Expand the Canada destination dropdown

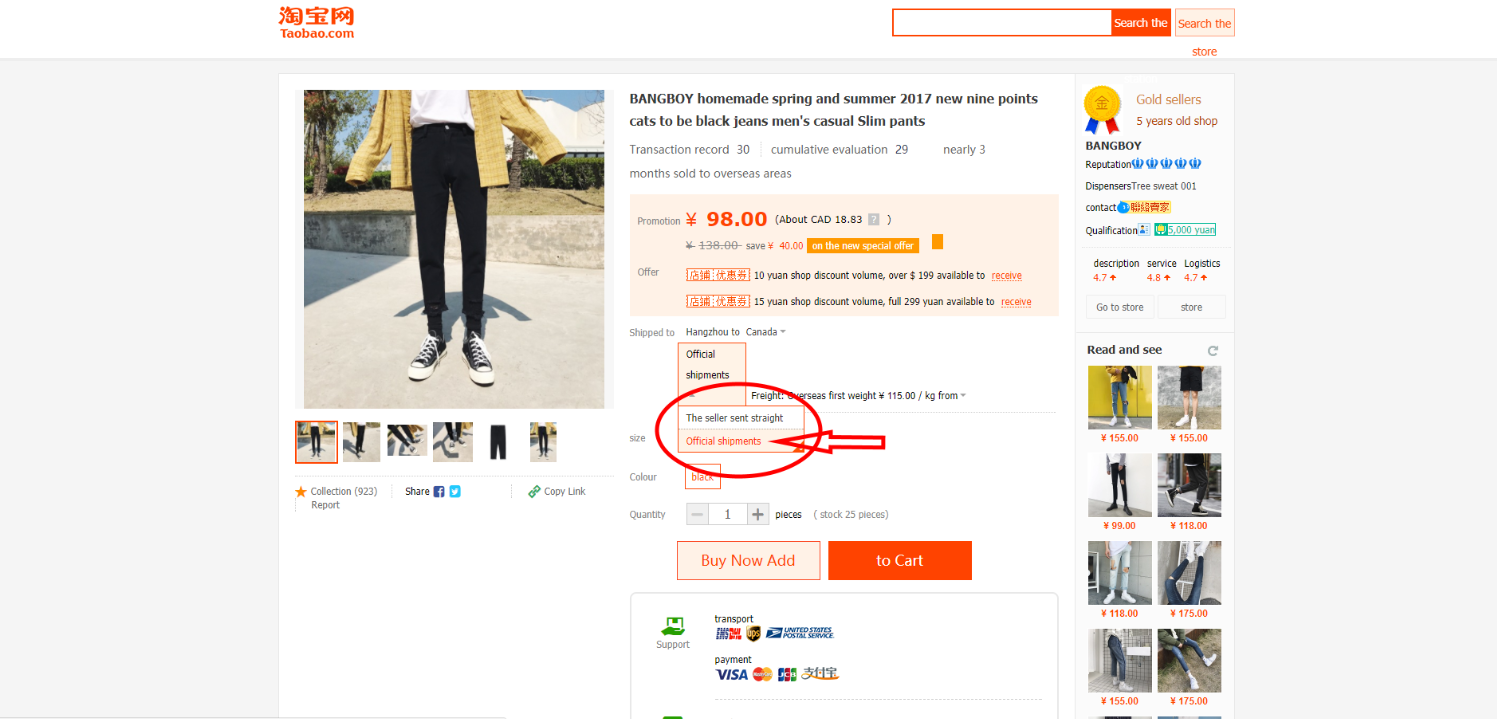[x=766, y=332]
